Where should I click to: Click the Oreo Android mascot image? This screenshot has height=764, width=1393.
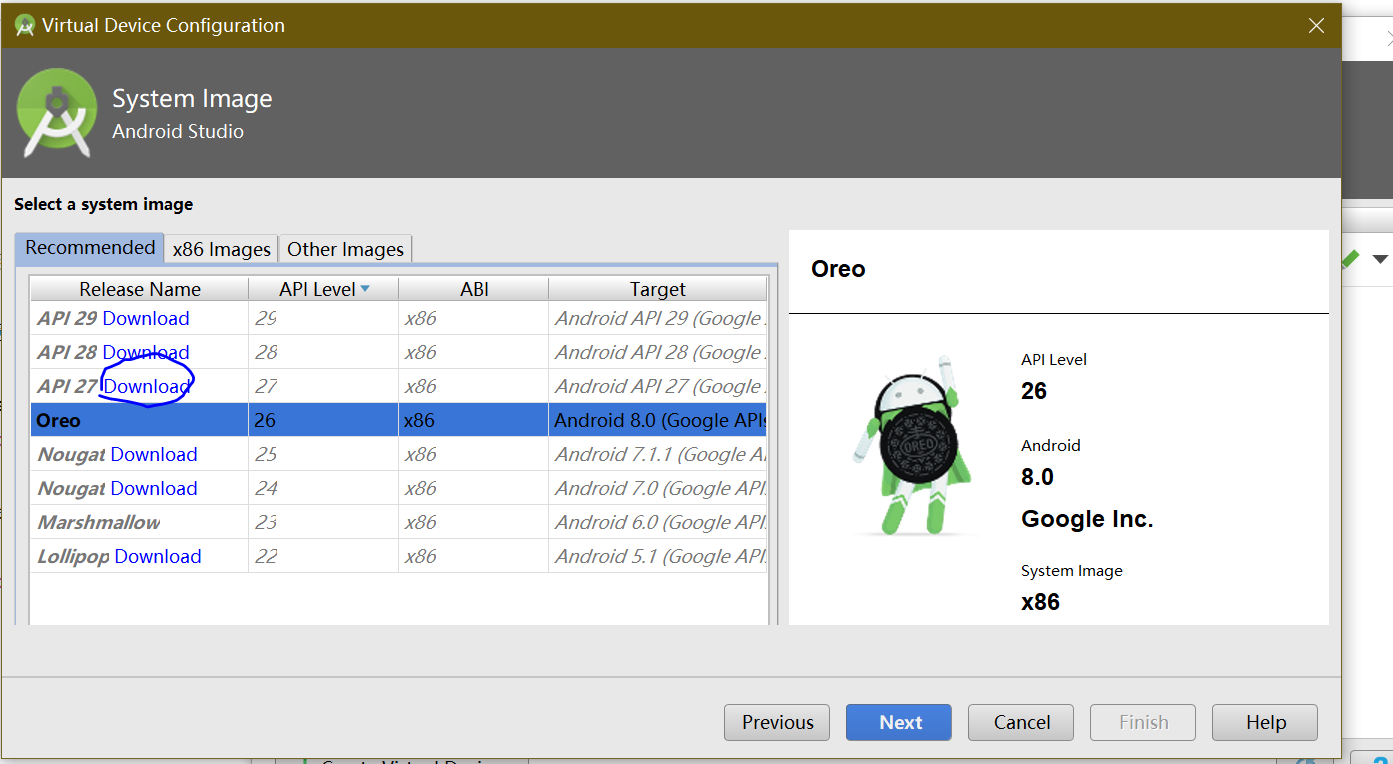pos(911,445)
